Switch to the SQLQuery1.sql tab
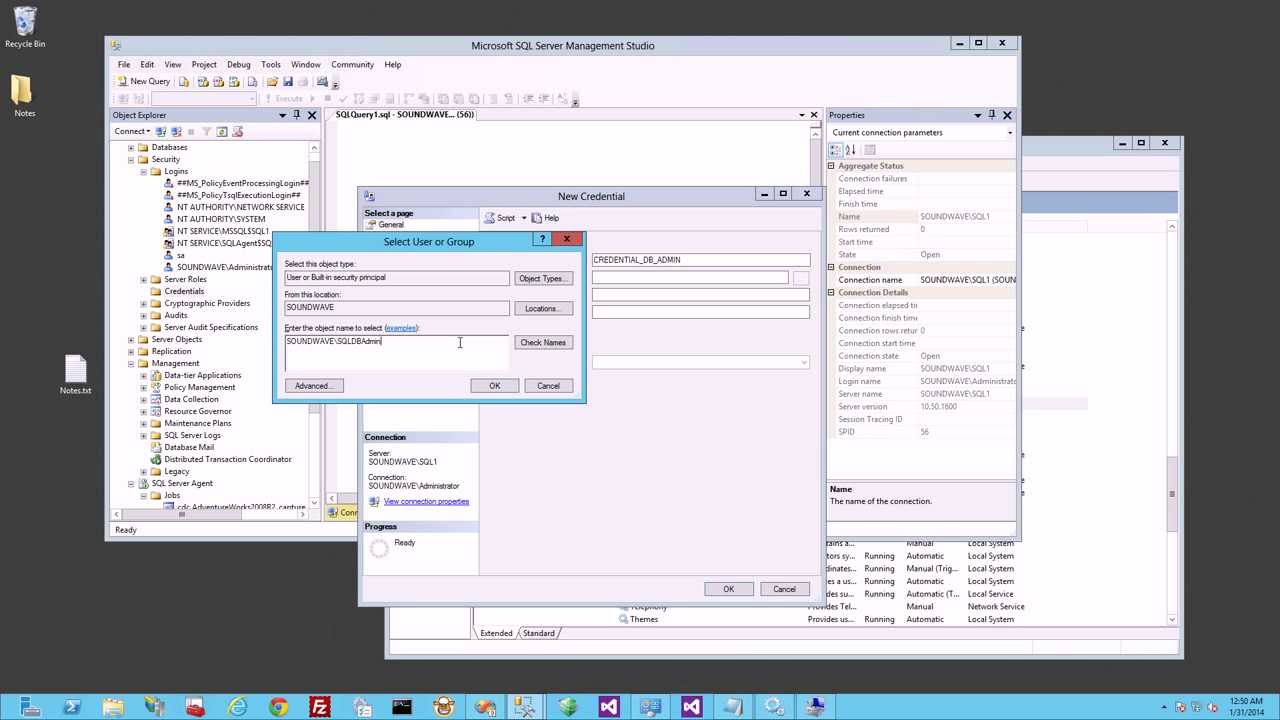Screen dimensions: 1280x720 (x=404, y=114)
